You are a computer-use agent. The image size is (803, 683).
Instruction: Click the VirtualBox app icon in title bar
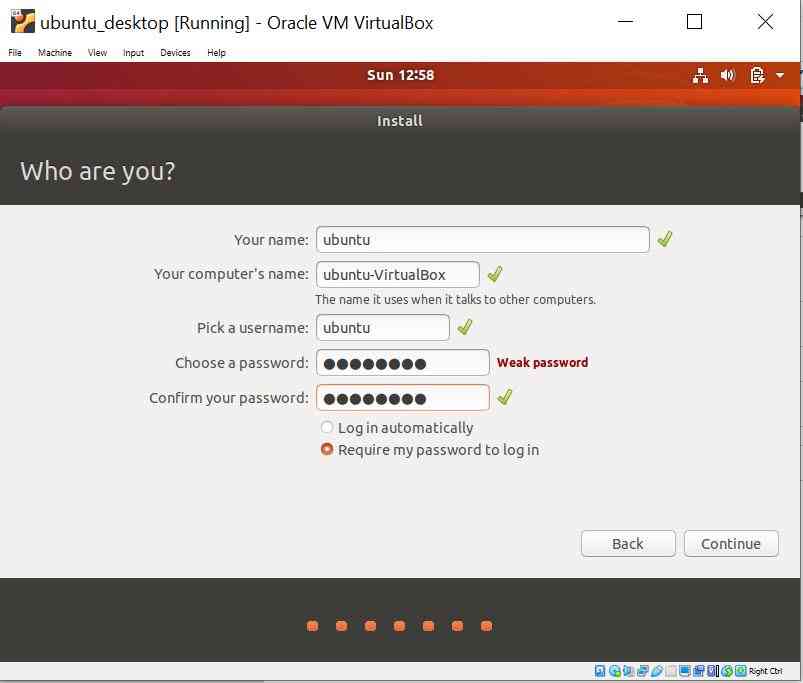point(22,22)
